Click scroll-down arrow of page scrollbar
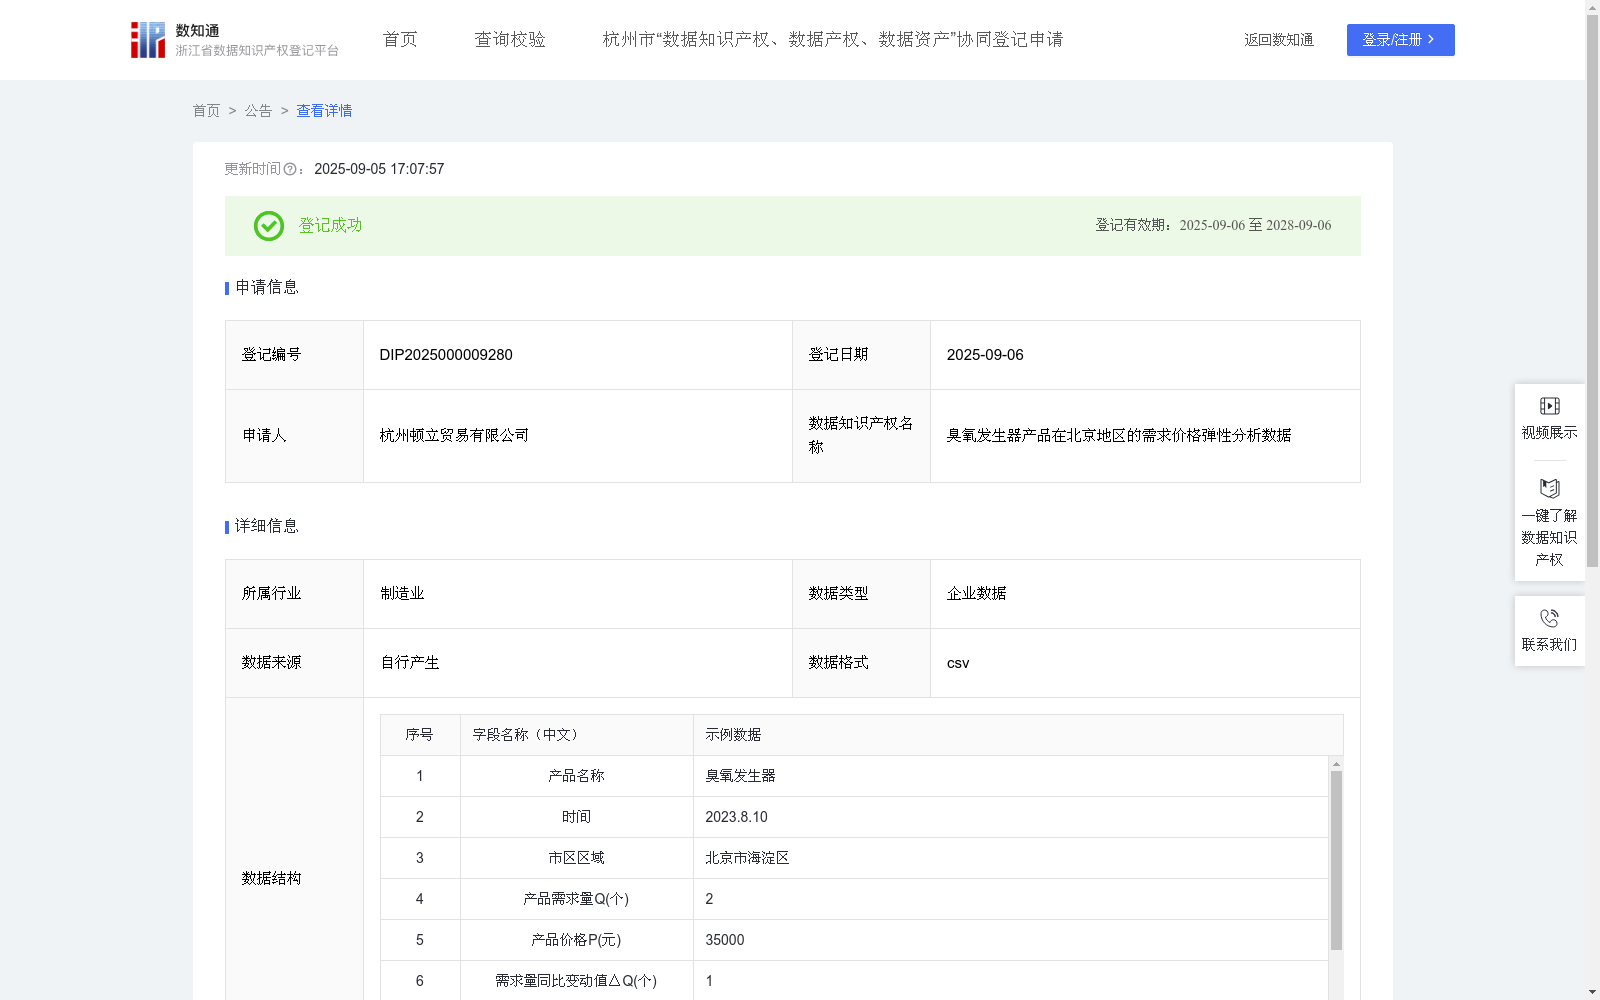The height and width of the screenshot is (1000, 1600). coord(1592,992)
